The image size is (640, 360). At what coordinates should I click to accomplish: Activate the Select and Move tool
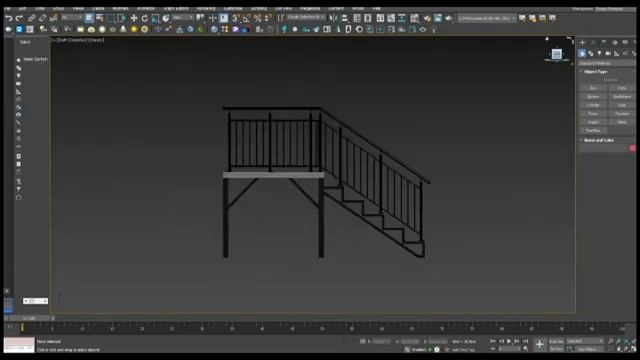(134, 18)
